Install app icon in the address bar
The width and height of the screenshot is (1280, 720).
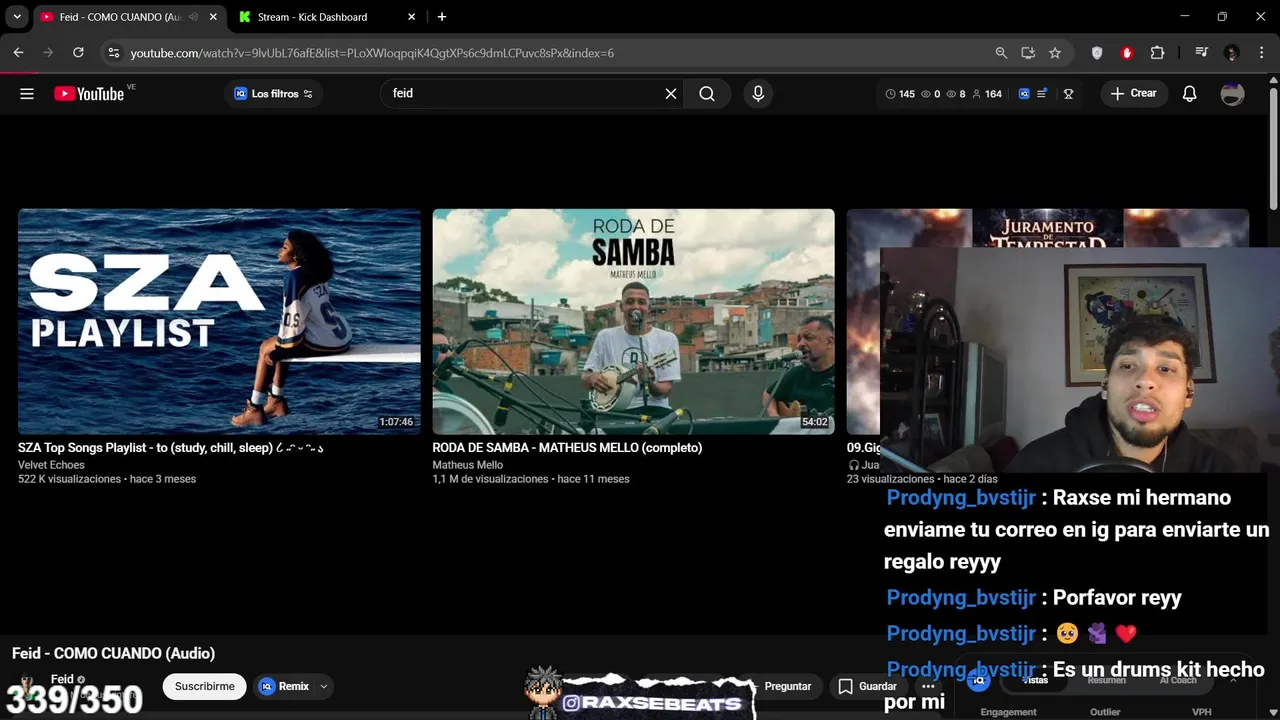point(1028,53)
